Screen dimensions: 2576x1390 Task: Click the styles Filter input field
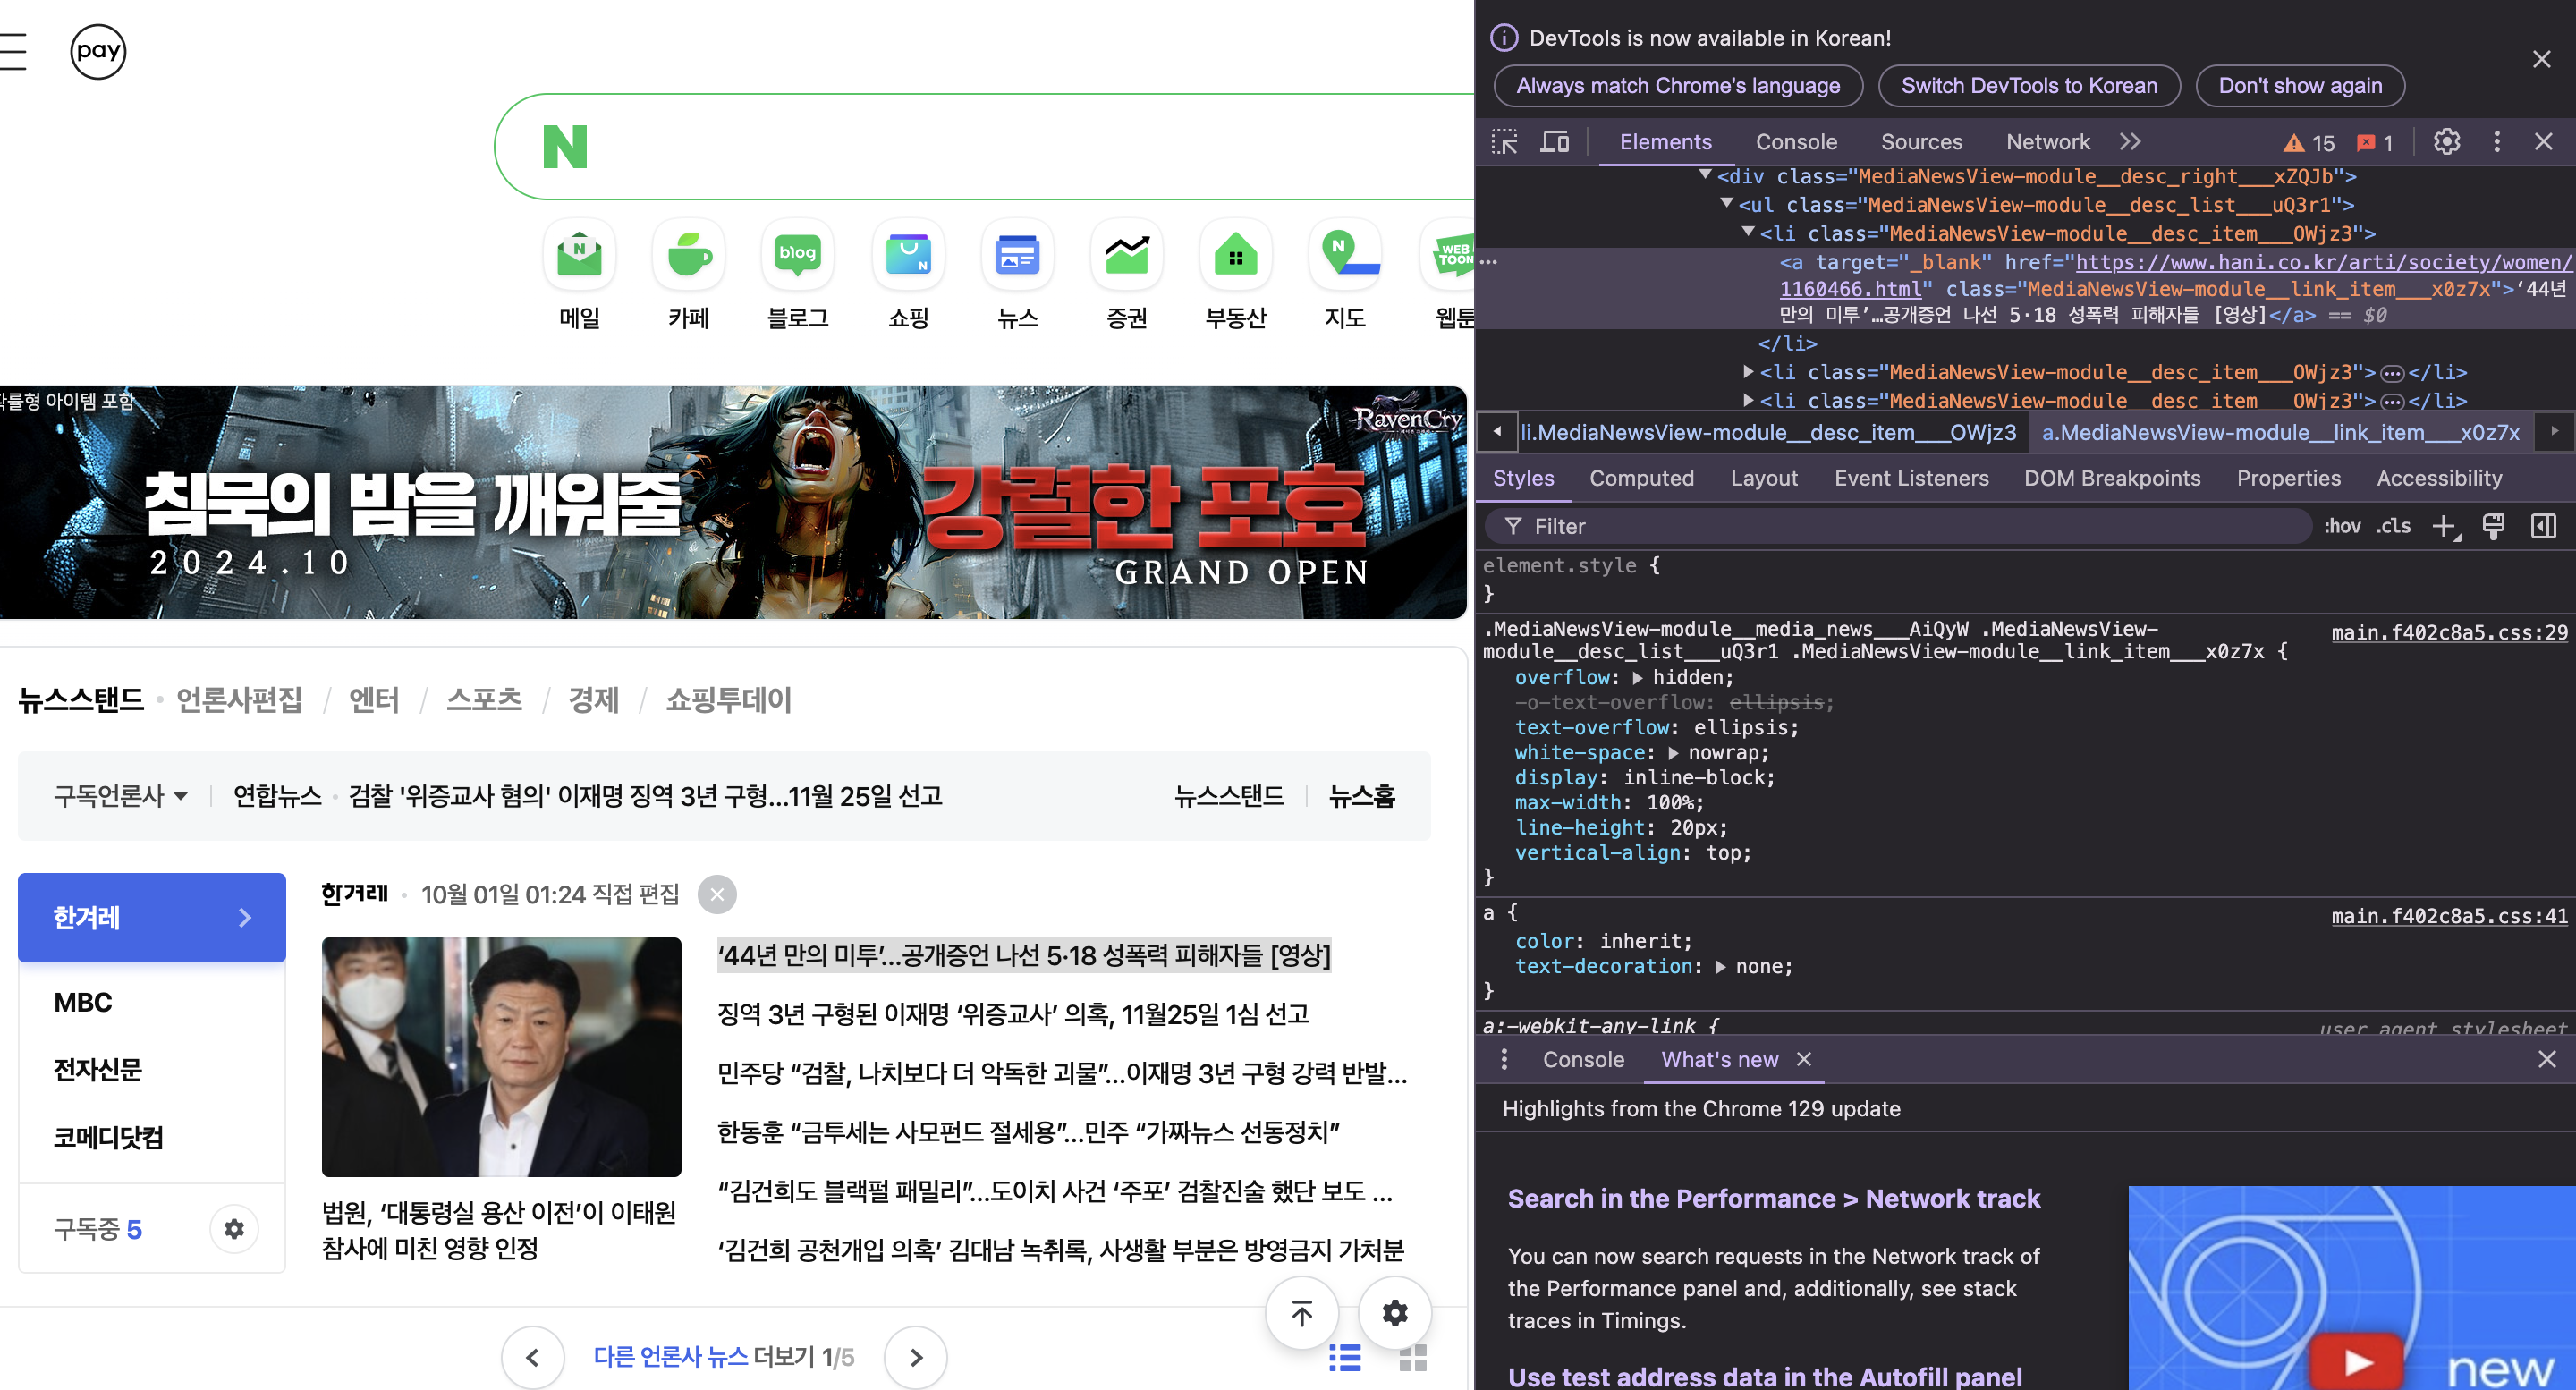point(1900,526)
